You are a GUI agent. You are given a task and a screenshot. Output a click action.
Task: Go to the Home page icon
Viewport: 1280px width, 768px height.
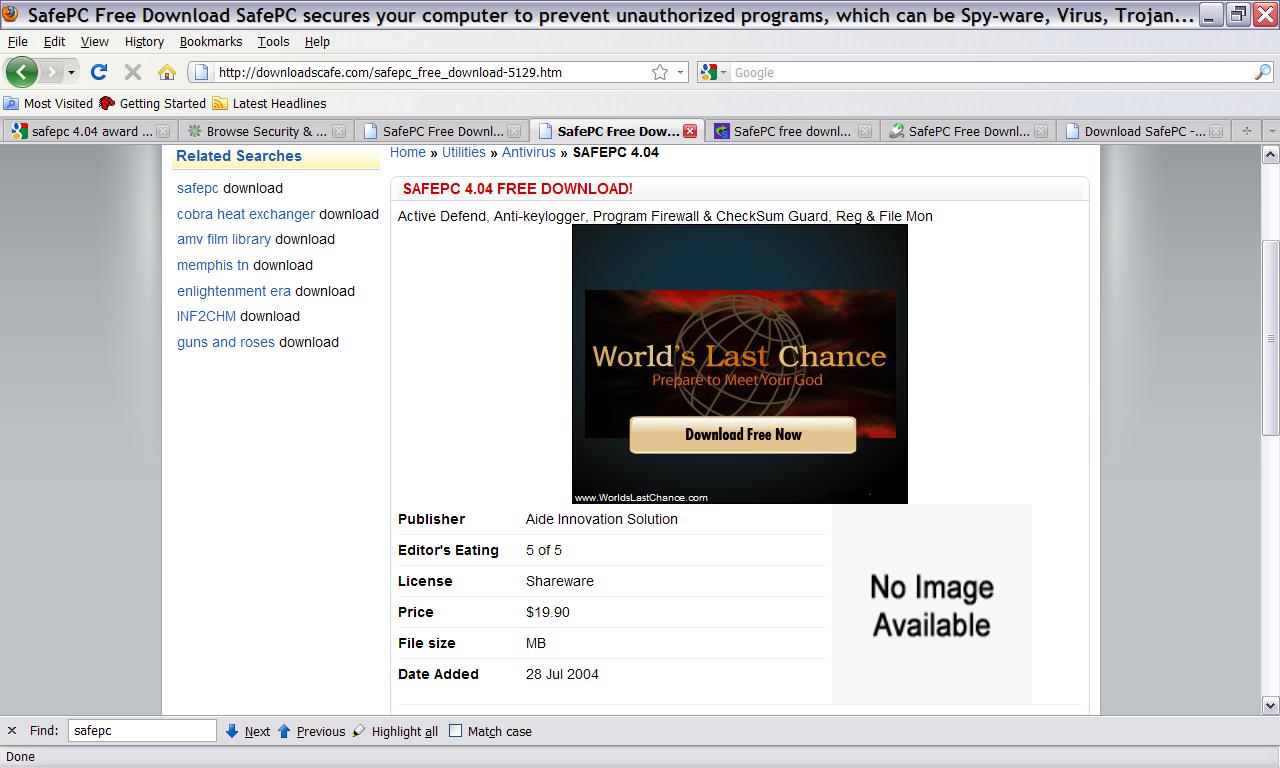167,72
